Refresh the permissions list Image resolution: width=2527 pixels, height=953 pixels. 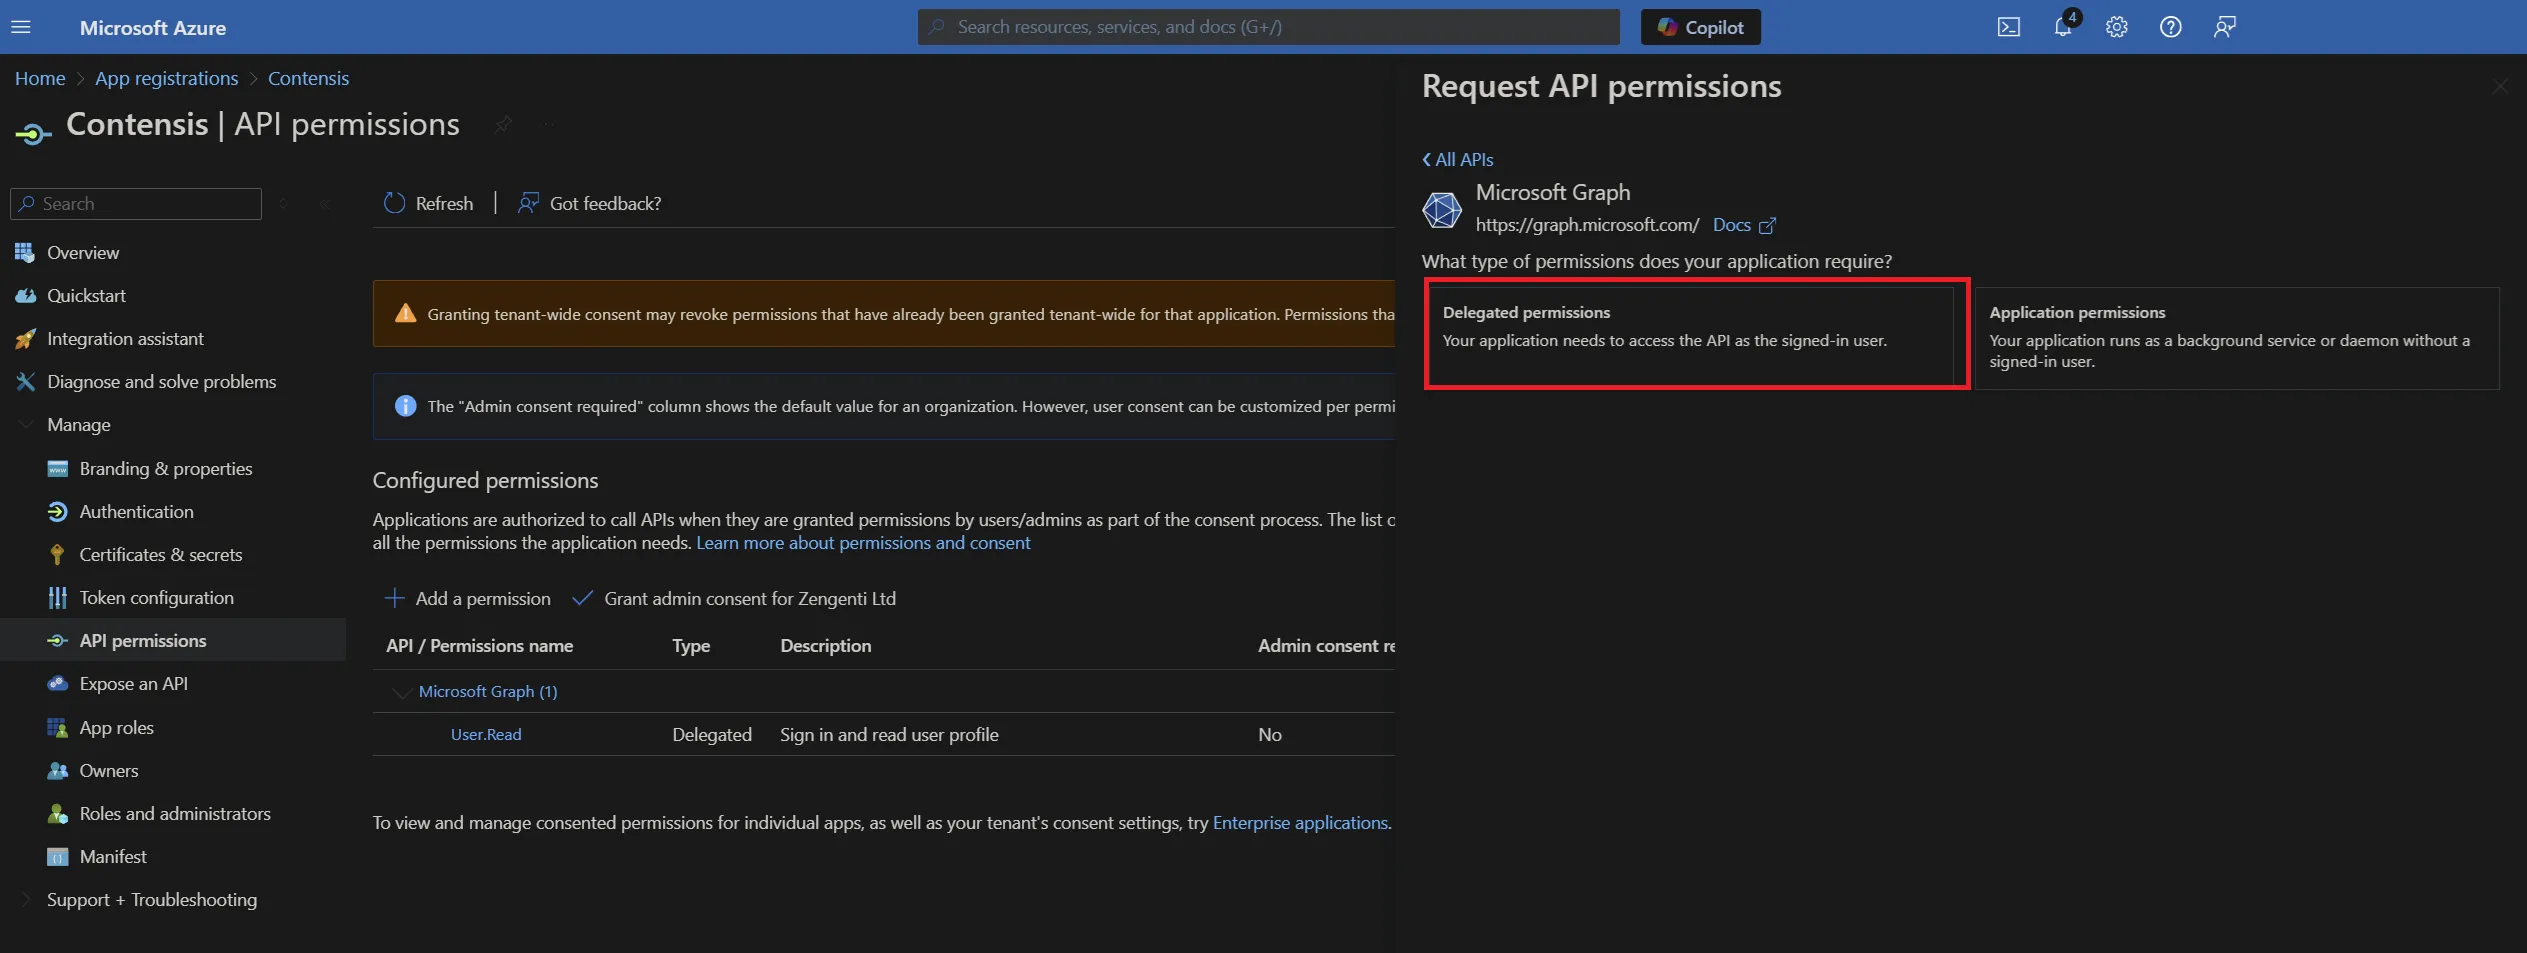click(x=428, y=203)
